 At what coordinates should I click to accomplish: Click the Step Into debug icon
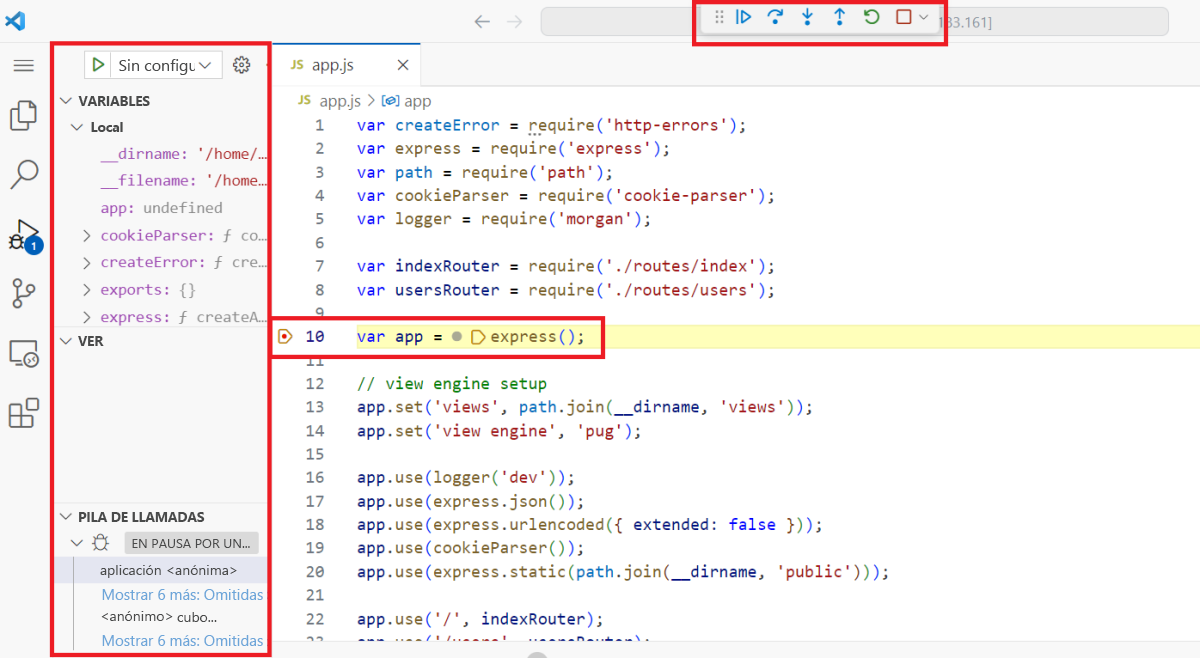pyautogui.click(x=807, y=17)
